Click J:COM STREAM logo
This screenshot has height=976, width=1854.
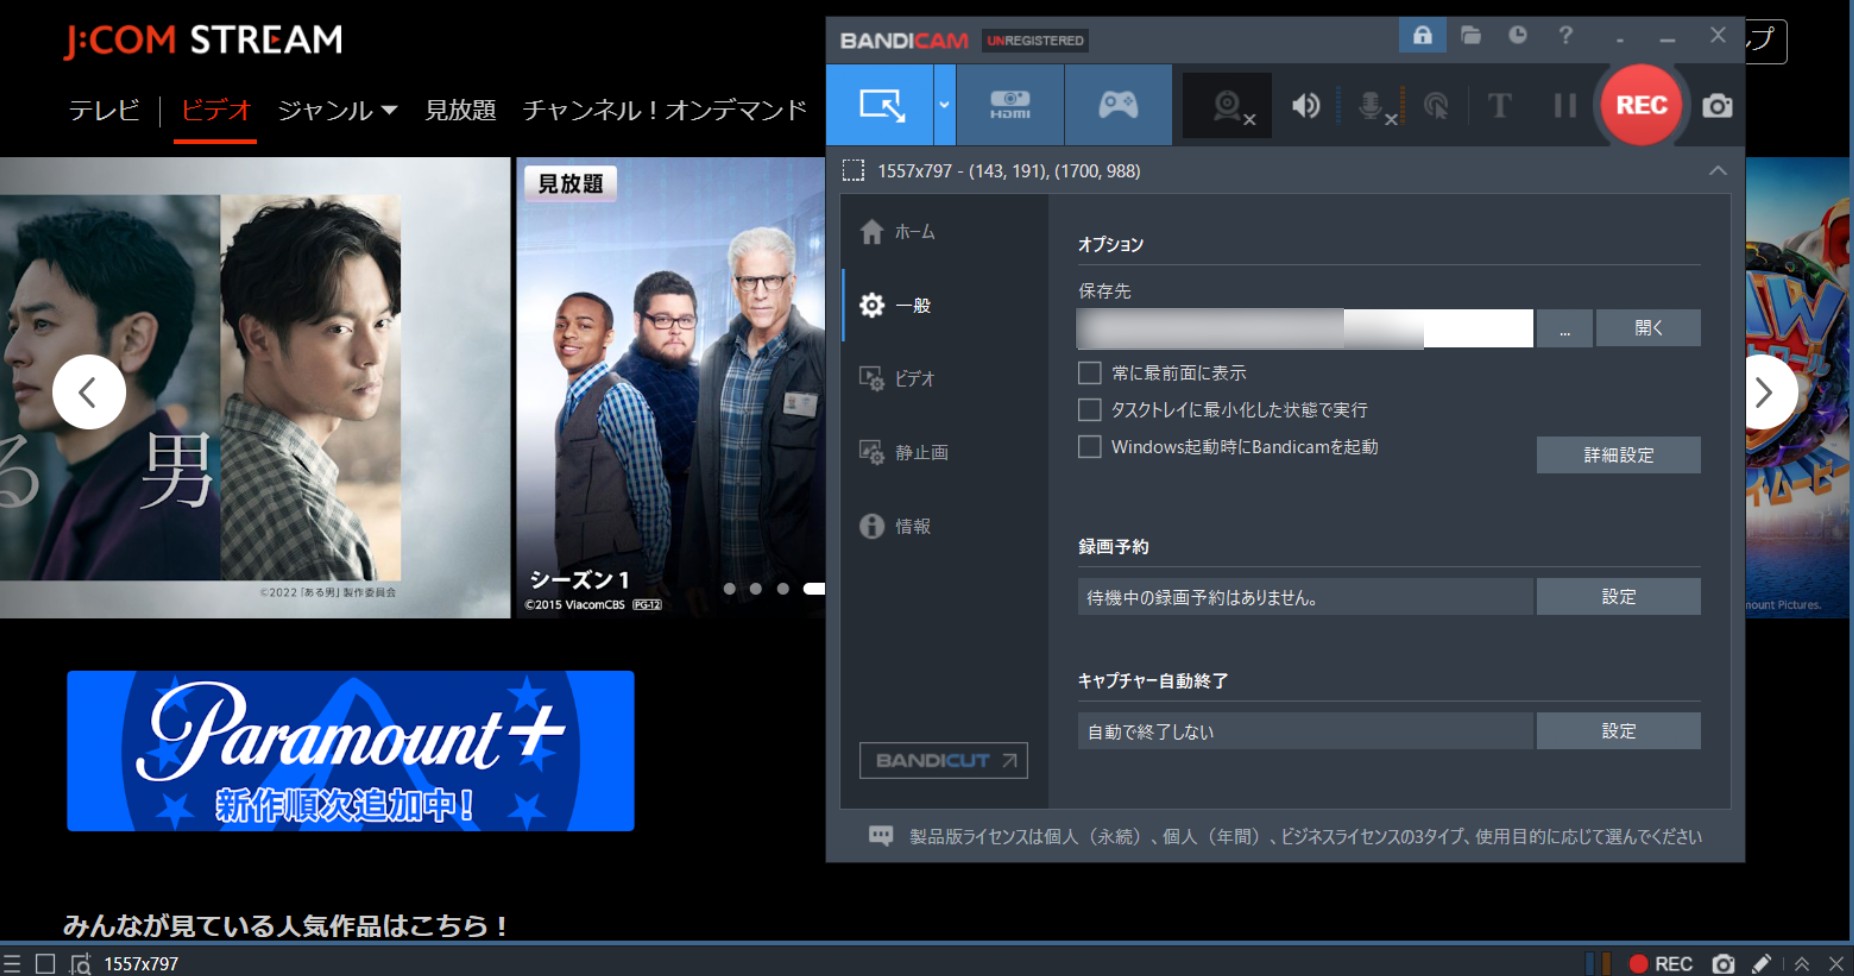(x=203, y=40)
